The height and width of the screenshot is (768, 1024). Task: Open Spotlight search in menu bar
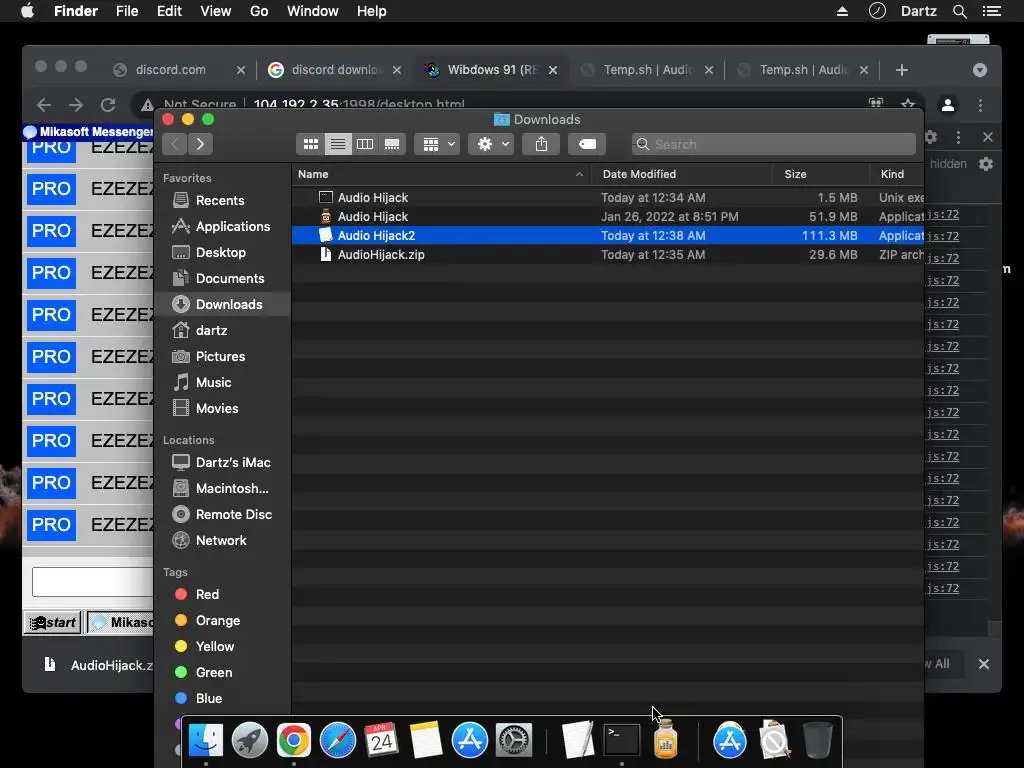(x=959, y=11)
